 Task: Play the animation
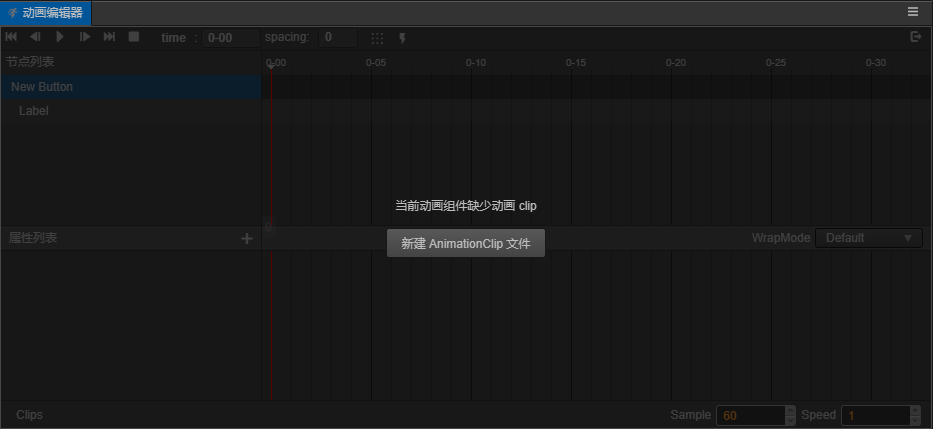coord(60,37)
